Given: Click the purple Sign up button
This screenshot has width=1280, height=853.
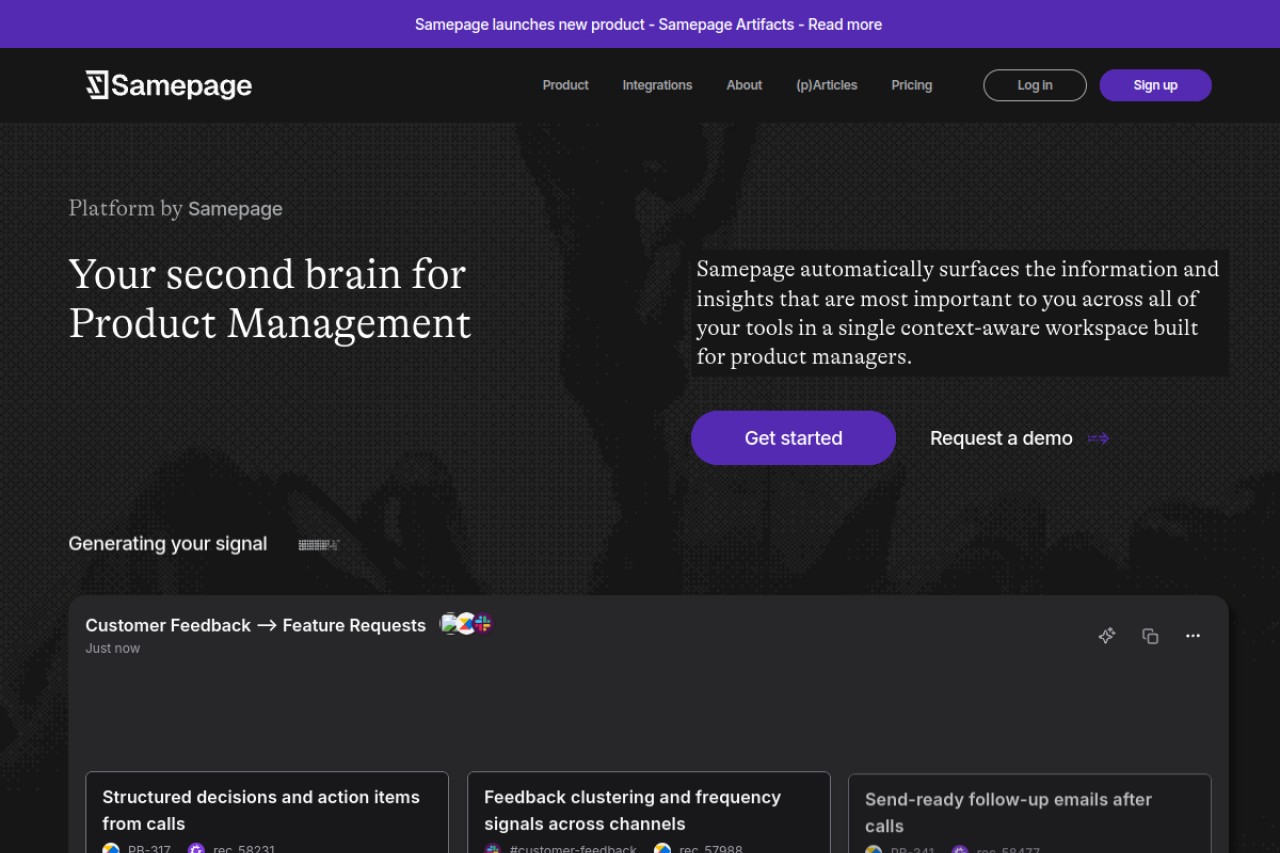Looking at the screenshot, I should tap(1155, 85).
